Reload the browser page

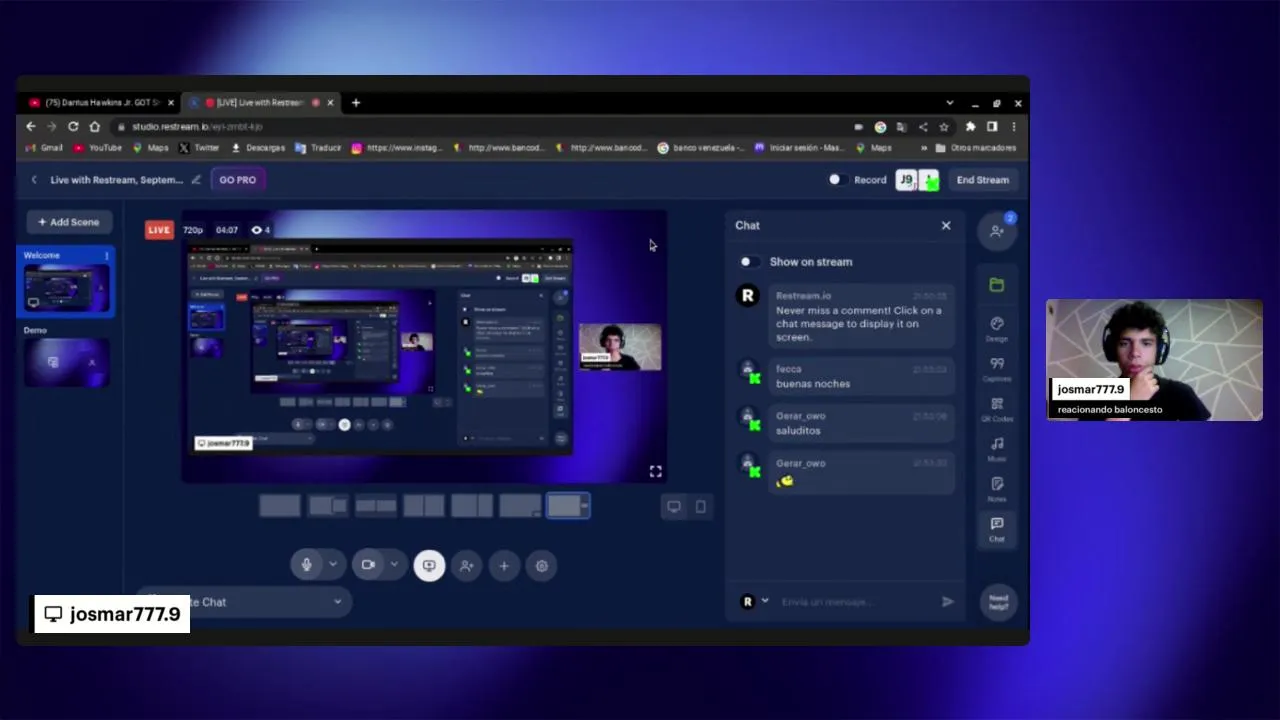coord(73,127)
